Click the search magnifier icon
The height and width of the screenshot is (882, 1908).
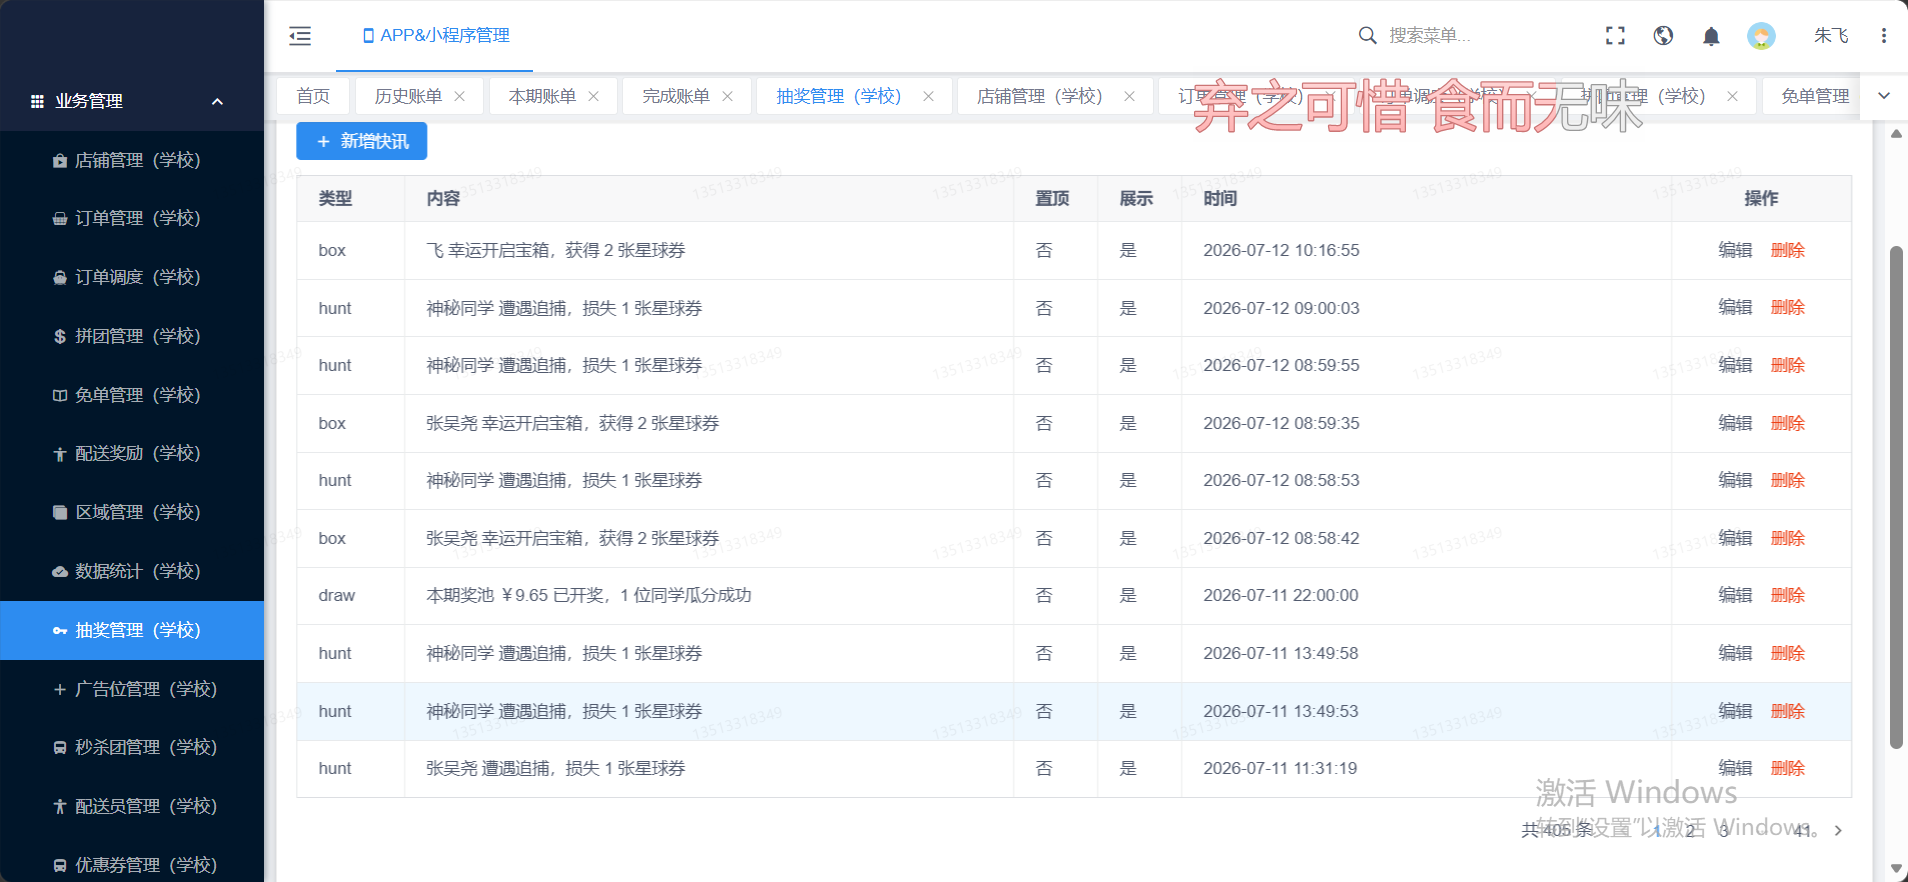coord(1367,36)
